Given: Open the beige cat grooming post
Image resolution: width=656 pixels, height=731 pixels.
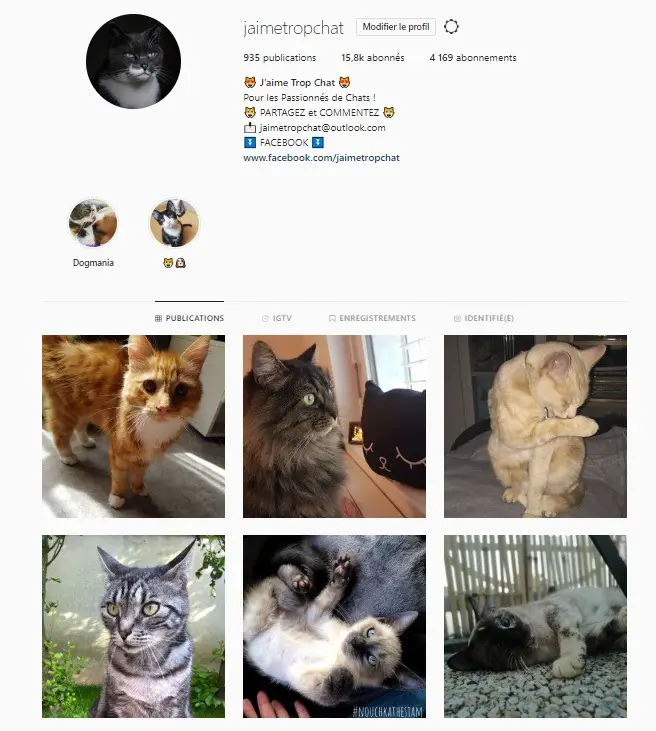Looking at the screenshot, I should tap(535, 426).
